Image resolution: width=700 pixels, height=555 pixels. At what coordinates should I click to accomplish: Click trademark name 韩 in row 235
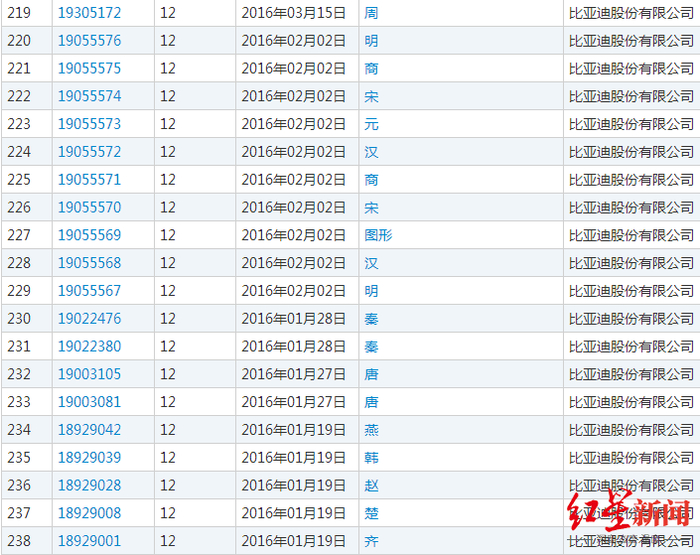pyautogui.click(x=371, y=457)
